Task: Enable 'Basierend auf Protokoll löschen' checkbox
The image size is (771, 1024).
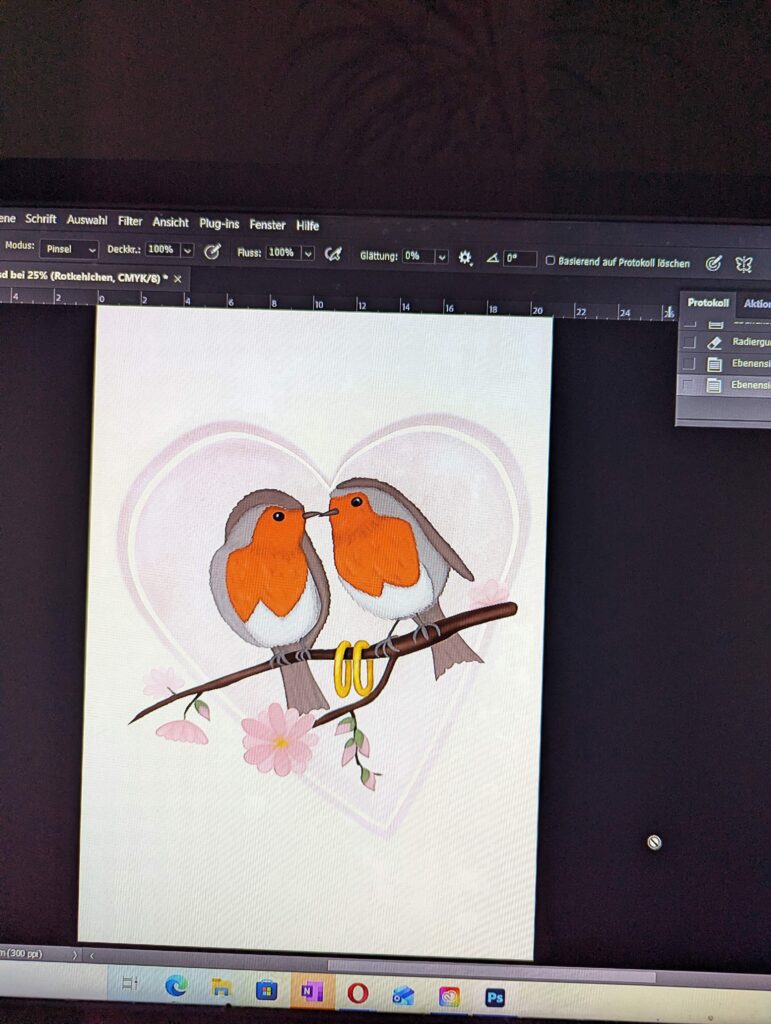Action: coord(550,260)
